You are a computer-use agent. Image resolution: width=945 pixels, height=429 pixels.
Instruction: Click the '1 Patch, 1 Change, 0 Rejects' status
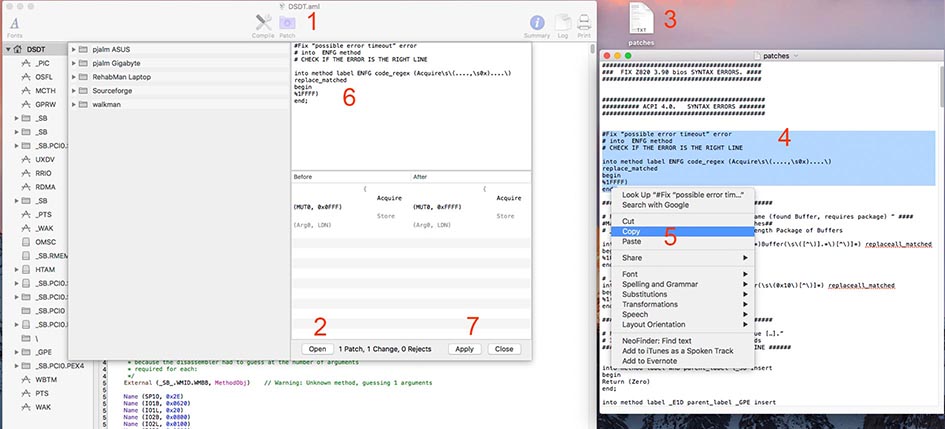(x=385, y=349)
